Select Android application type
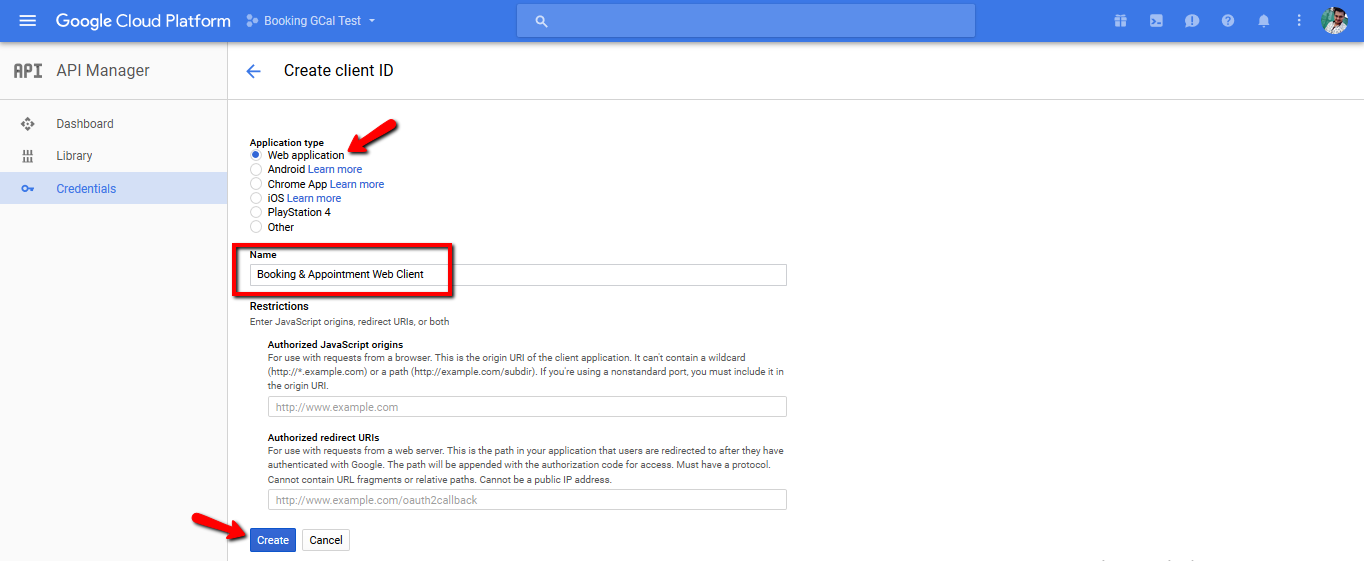This screenshot has width=1364, height=561. click(256, 170)
